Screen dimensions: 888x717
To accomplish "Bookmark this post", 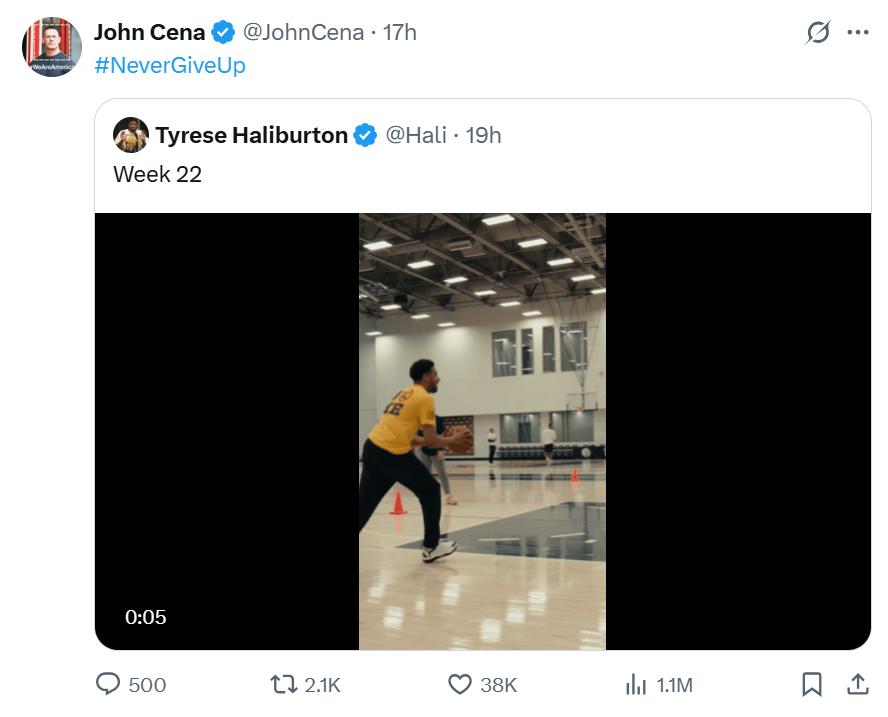I will point(812,684).
